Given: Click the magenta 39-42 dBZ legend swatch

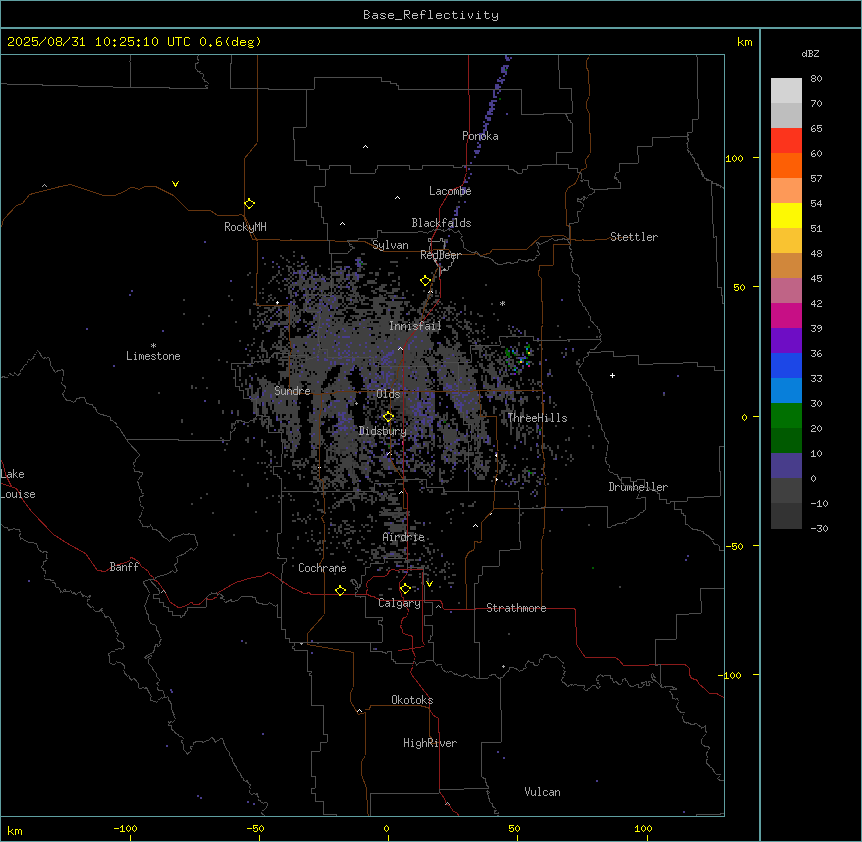Looking at the screenshot, I should tap(786, 315).
